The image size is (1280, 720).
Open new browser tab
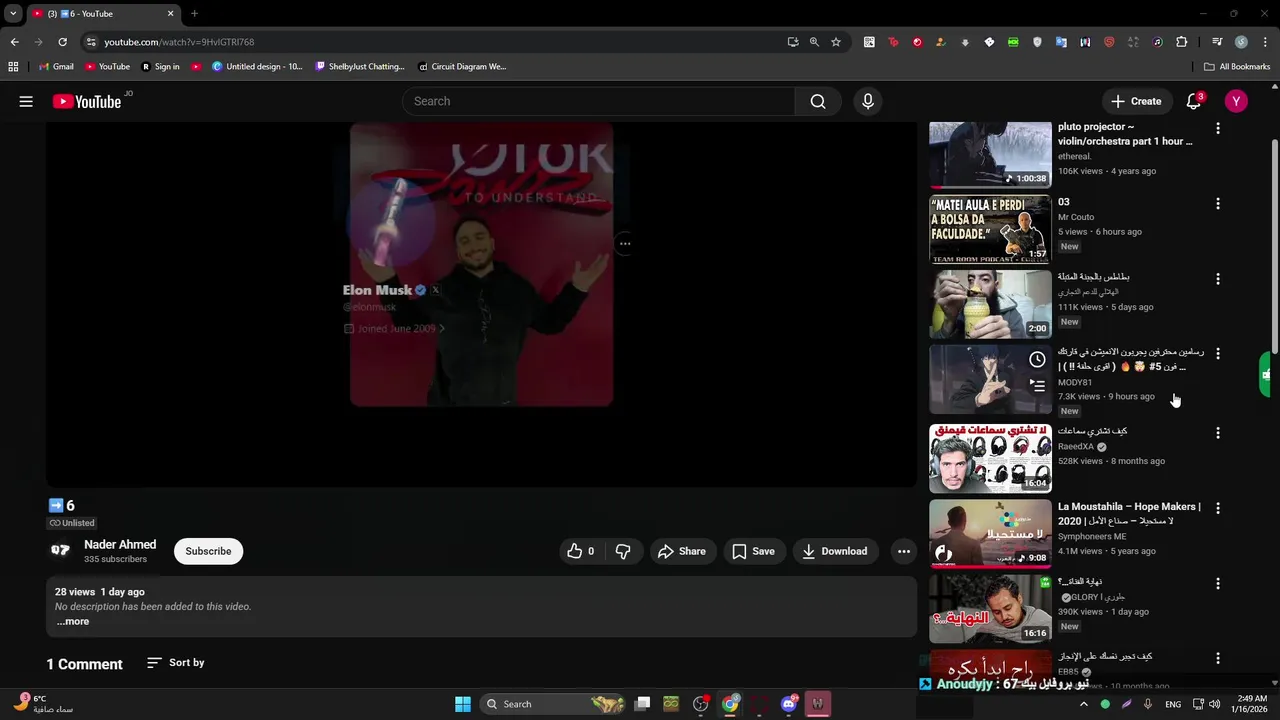194,14
